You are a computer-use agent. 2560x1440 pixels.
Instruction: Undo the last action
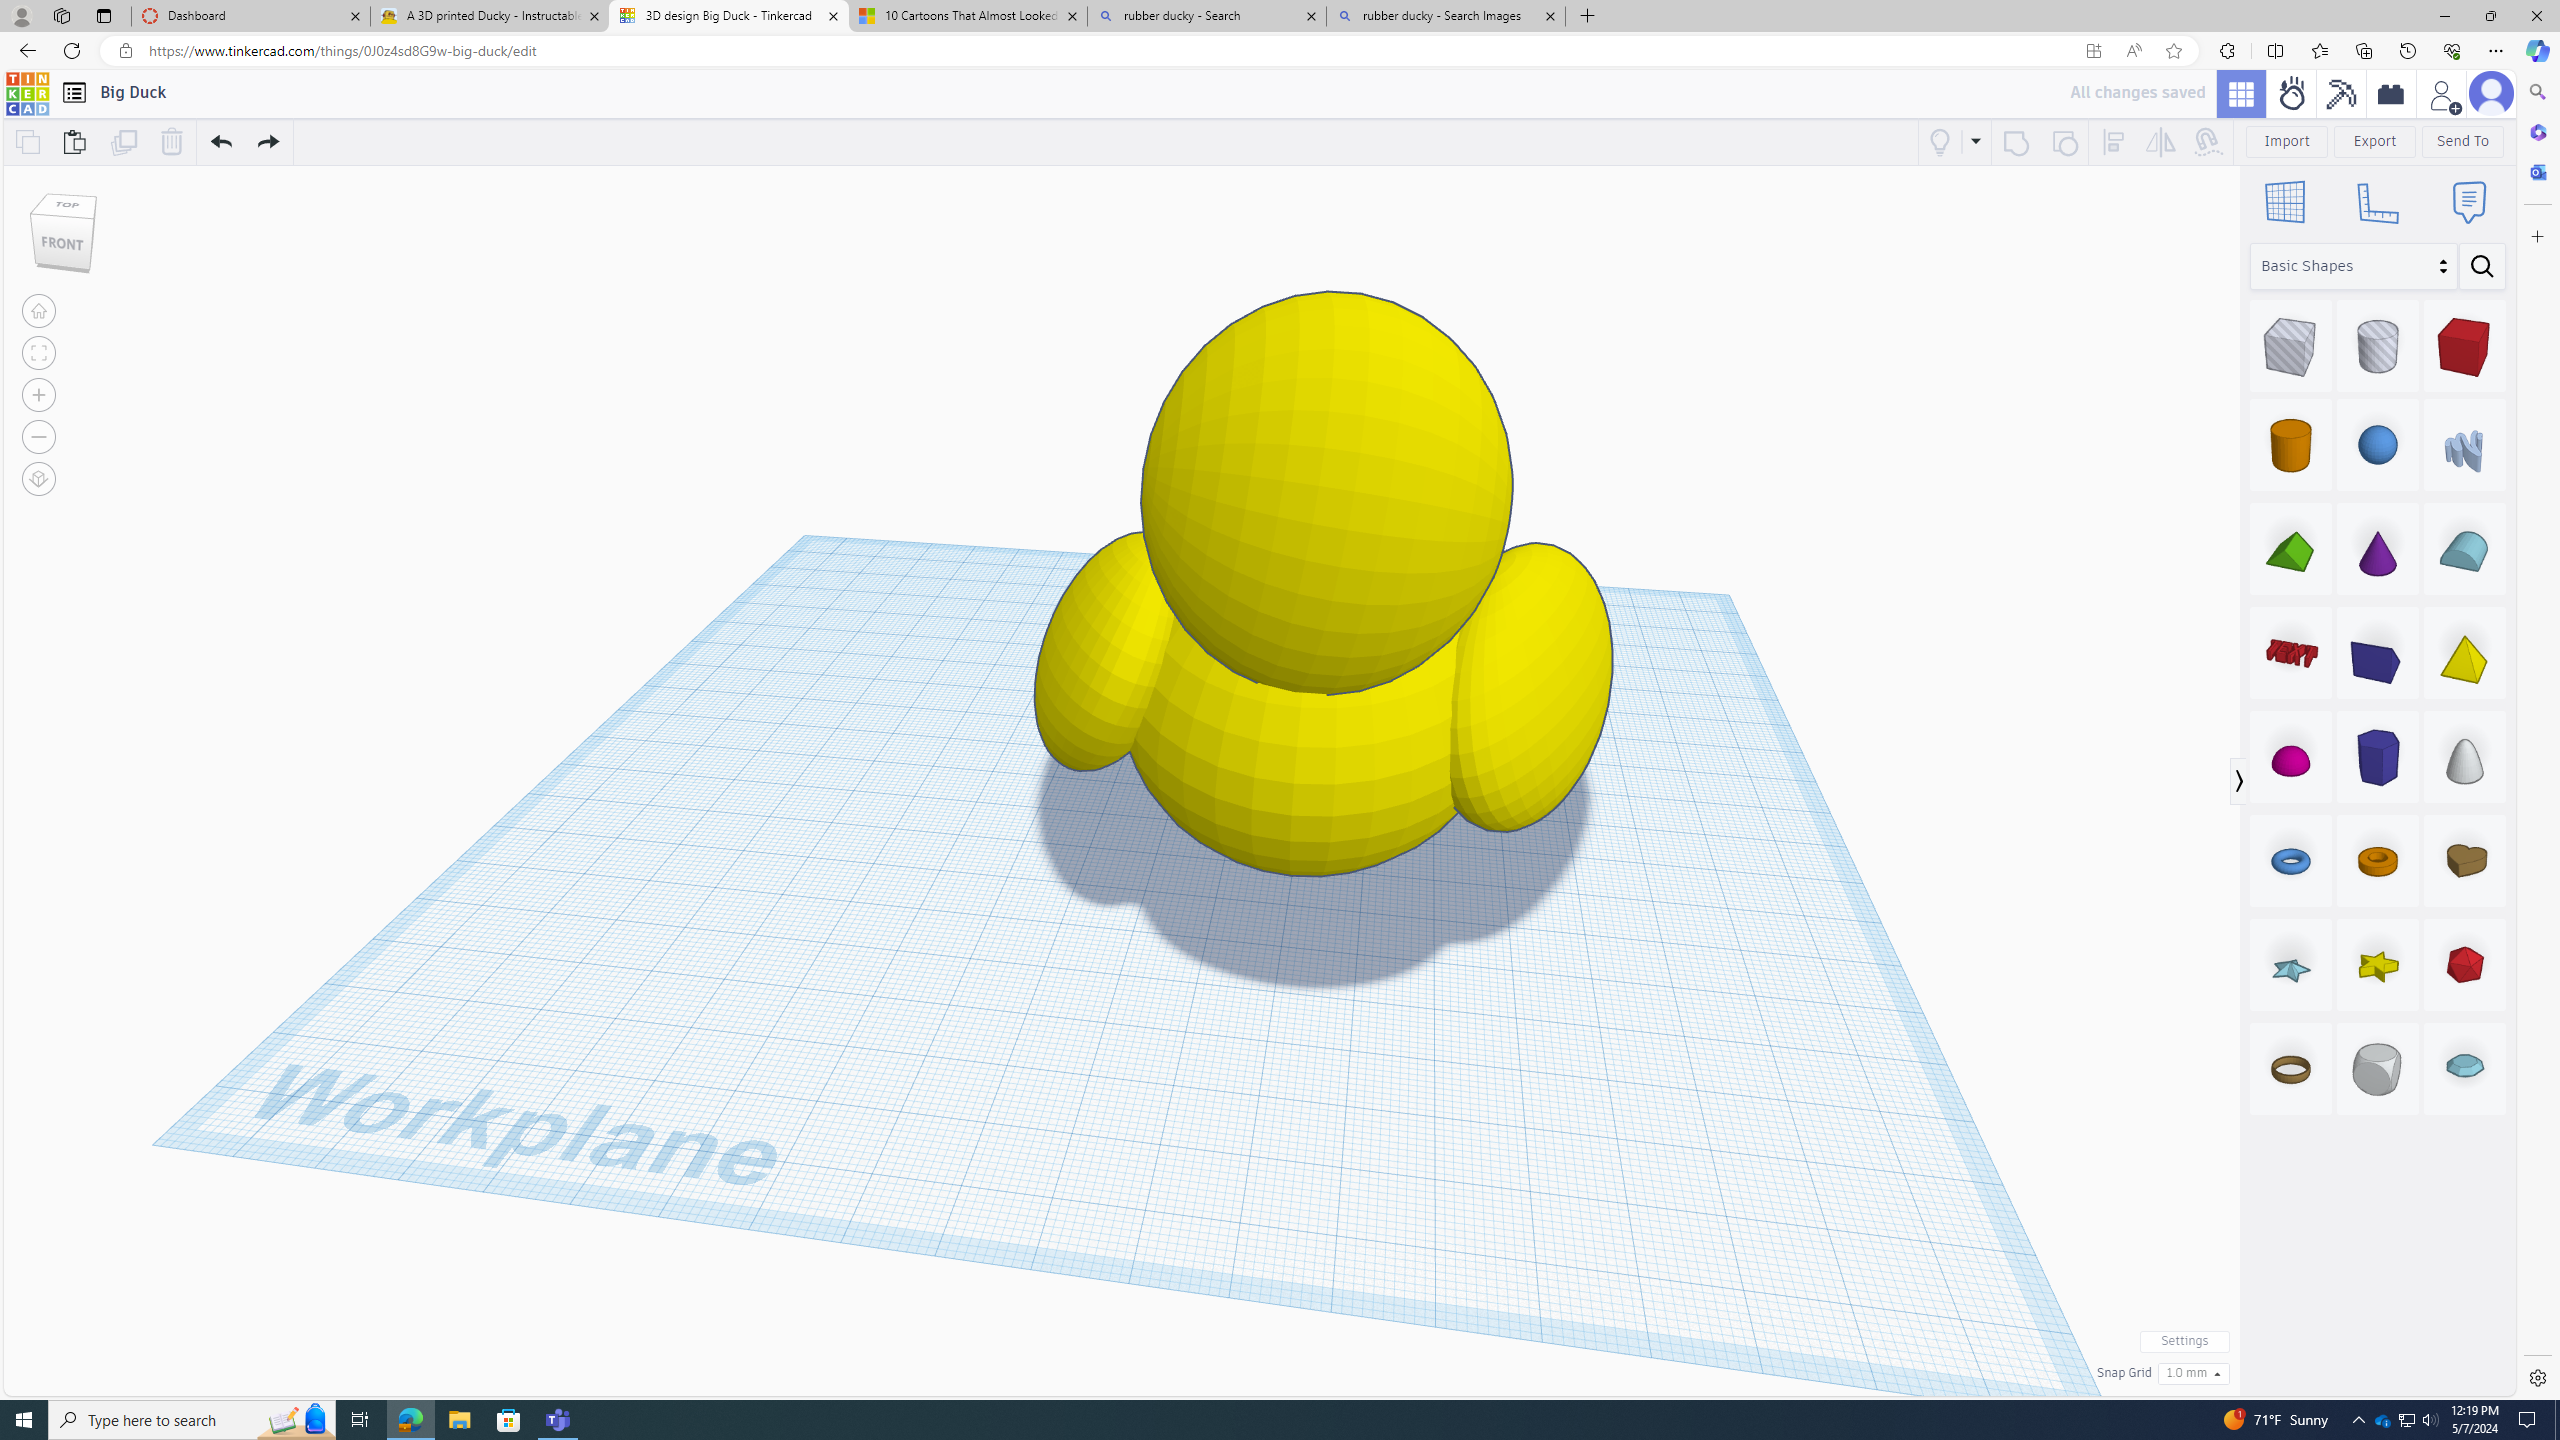pyautogui.click(x=221, y=142)
